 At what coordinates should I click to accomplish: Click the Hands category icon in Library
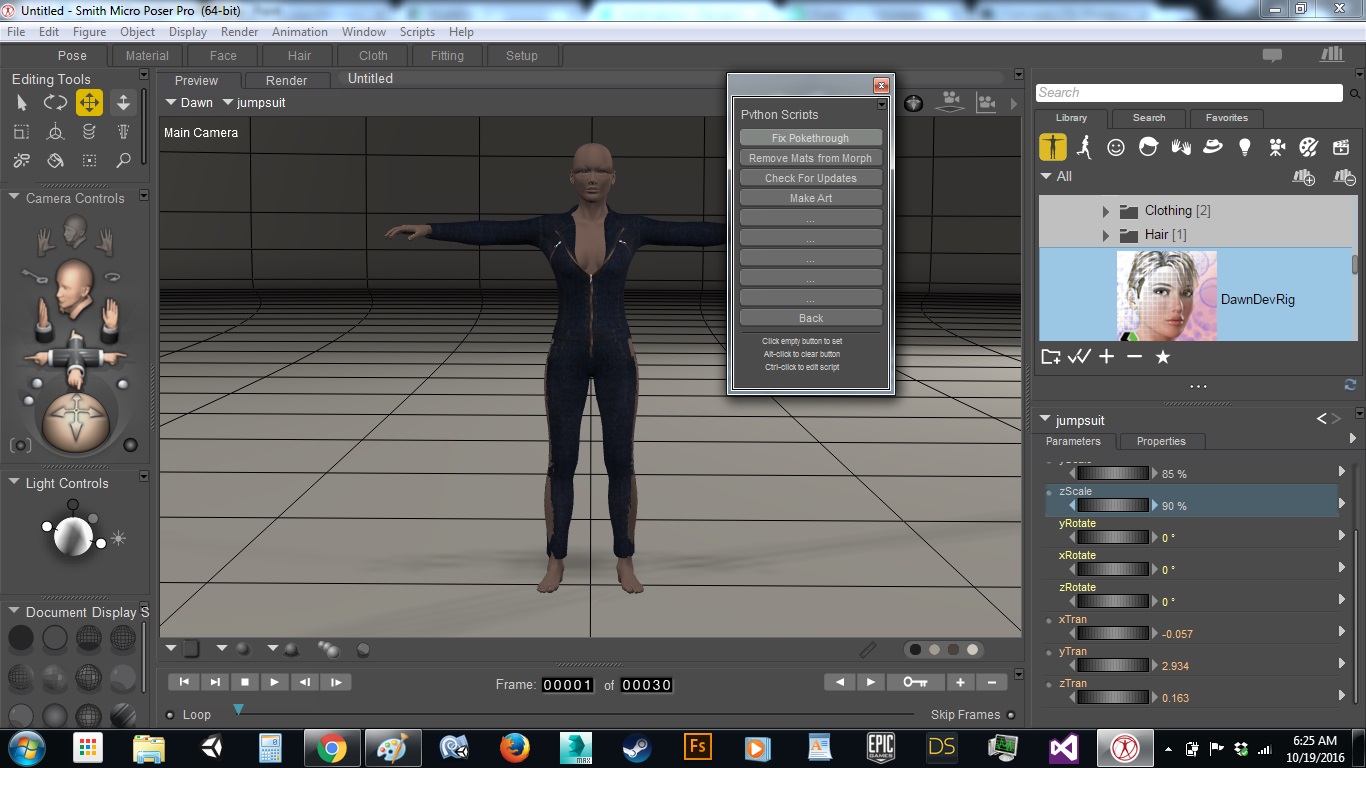(1181, 148)
